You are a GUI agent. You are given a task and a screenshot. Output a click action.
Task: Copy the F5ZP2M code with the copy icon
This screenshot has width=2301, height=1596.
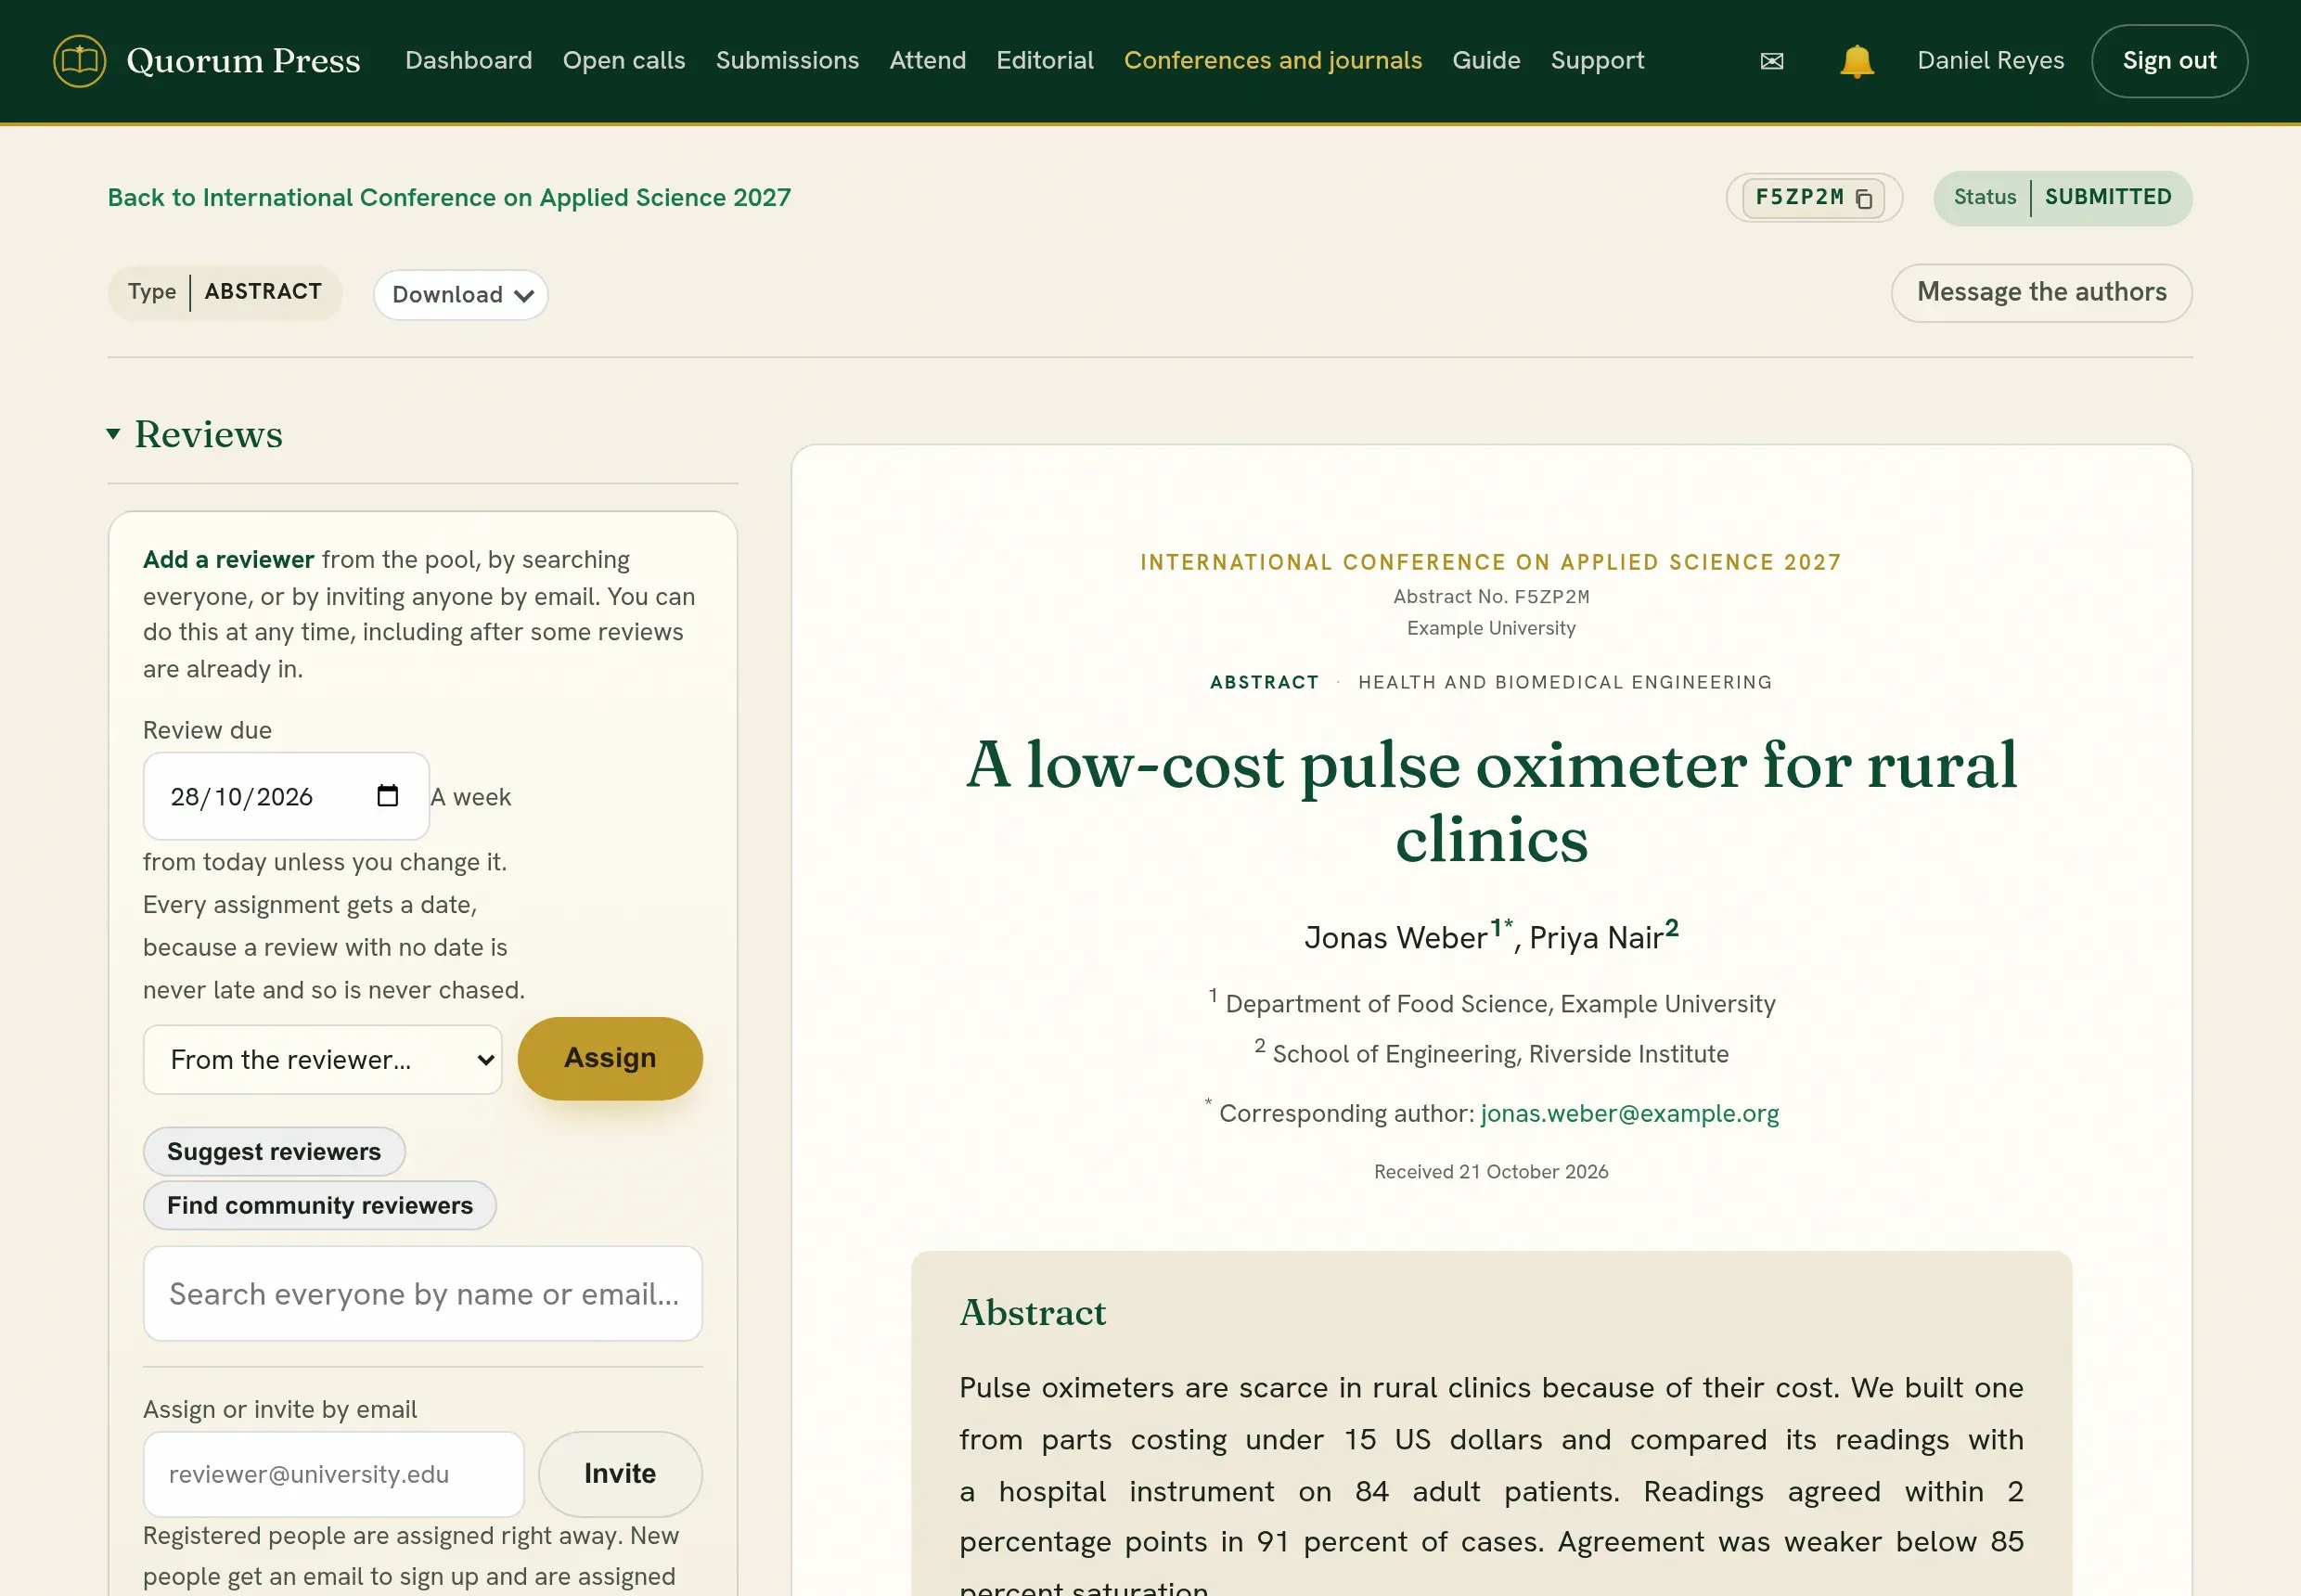coord(1864,198)
